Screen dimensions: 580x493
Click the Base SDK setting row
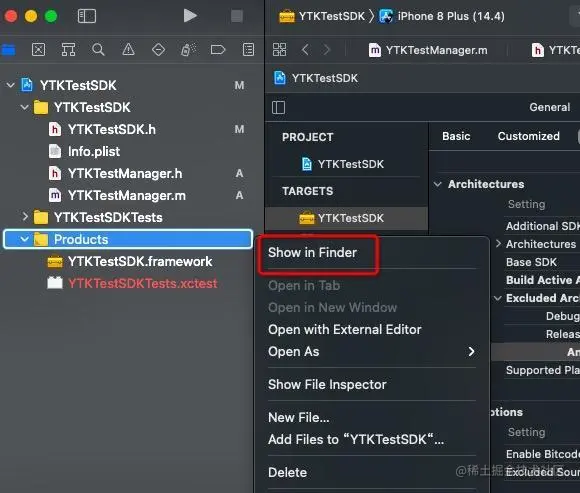531,262
